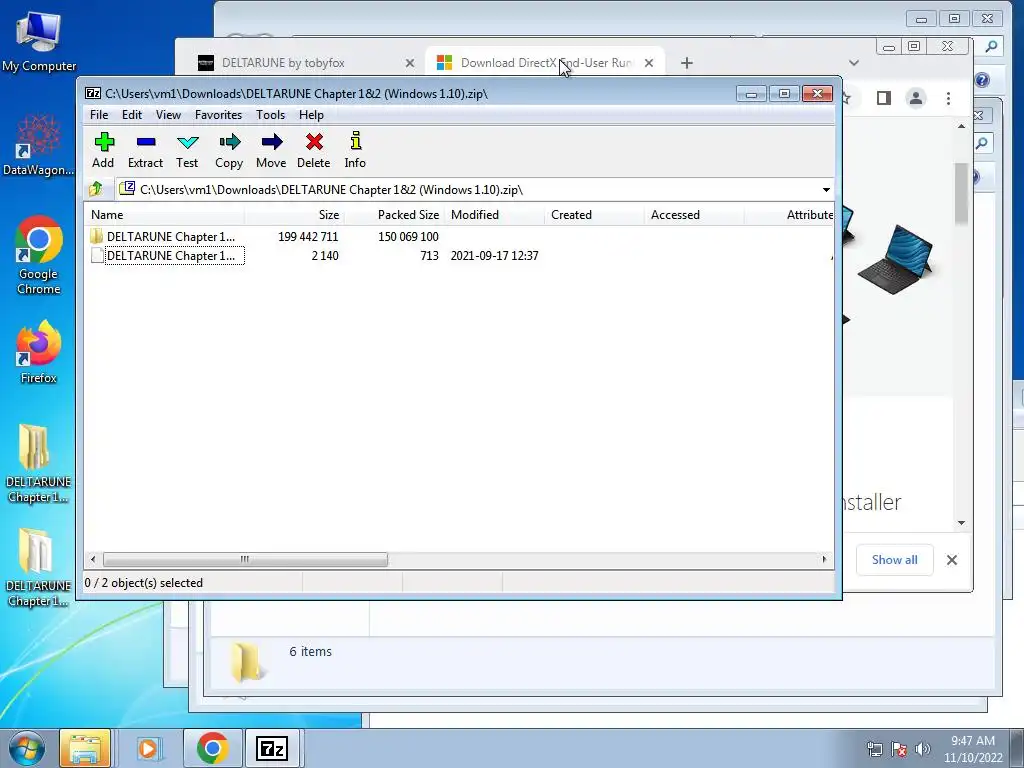Viewport: 1024px width, 768px height.
Task: Open Windows Media Player from the taskbar
Action: (x=148, y=748)
